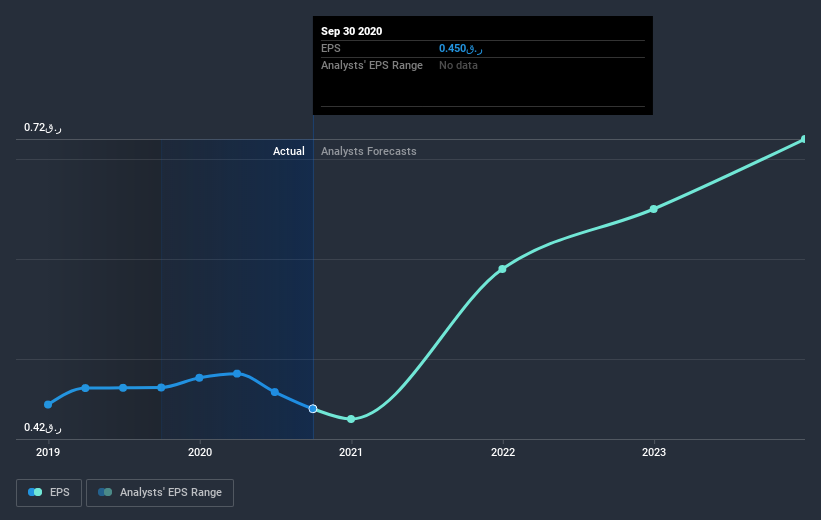Click the EPS data point at 2021 forecast low

[351, 419]
